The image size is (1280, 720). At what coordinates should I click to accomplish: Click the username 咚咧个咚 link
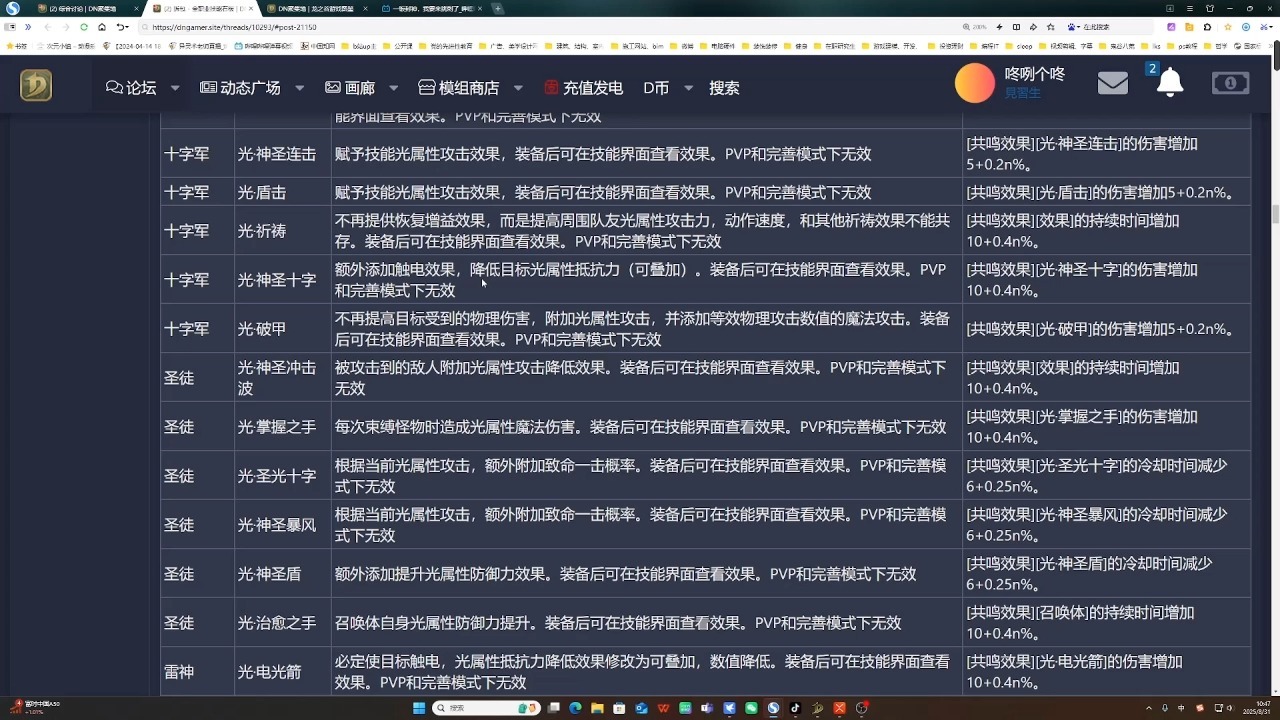(x=1034, y=74)
